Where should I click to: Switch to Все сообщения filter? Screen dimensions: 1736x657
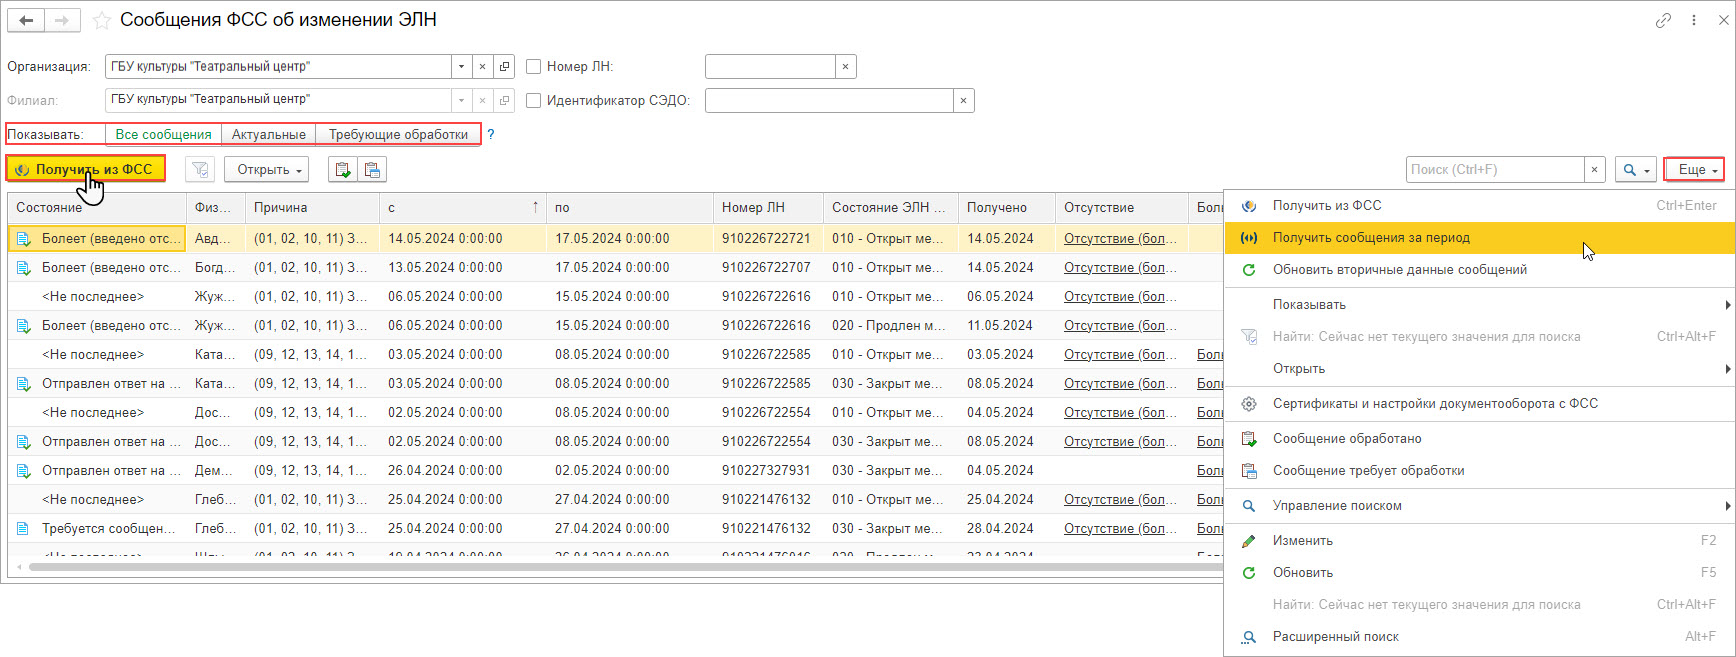tap(163, 134)
